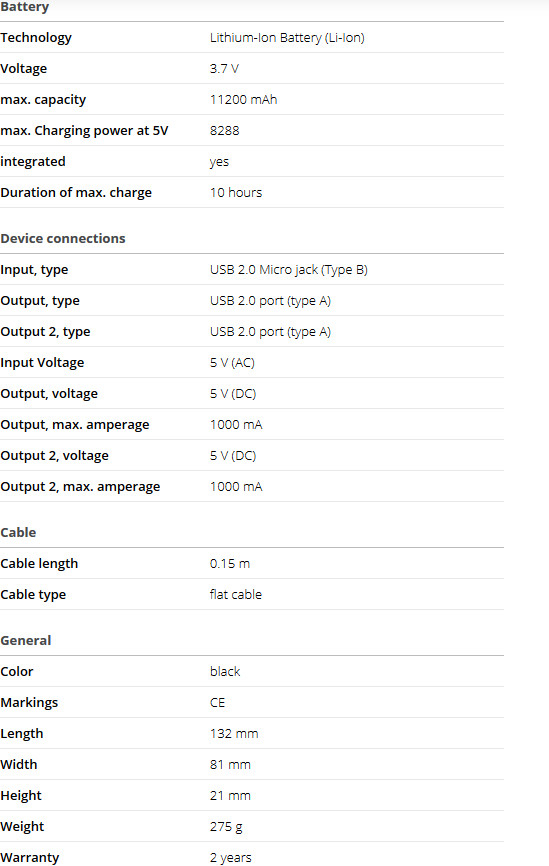Select the Technology row label
Viewport: 549px width, 866px height.
(36, 38)
